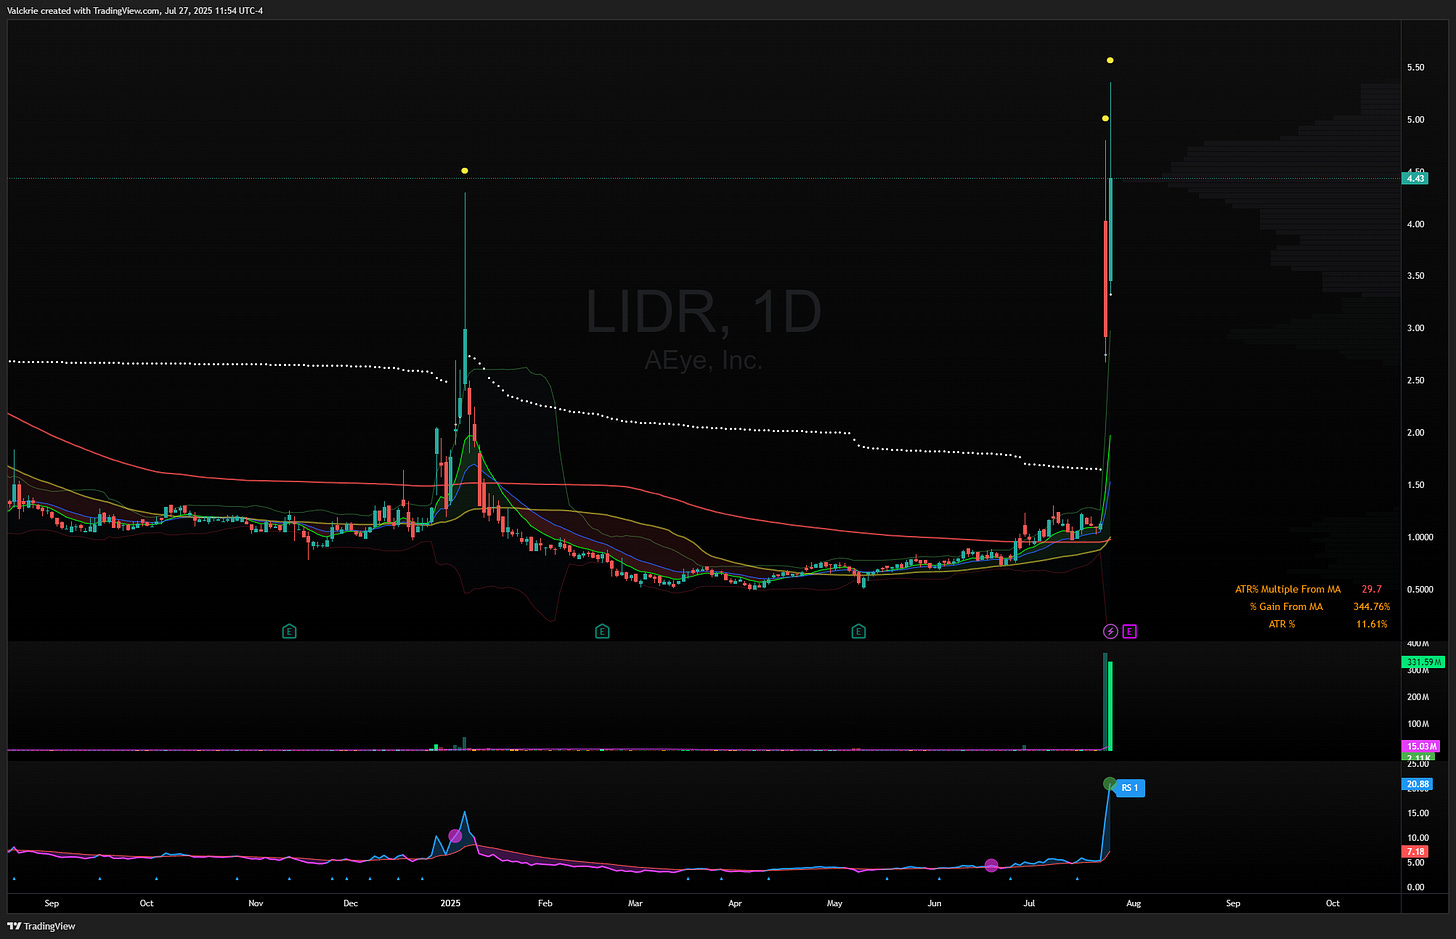The width and height of the screenshot is (1456, 939).
Task: Click the May label on time axis
Action: pyautogui.click(x=834, y=903)
